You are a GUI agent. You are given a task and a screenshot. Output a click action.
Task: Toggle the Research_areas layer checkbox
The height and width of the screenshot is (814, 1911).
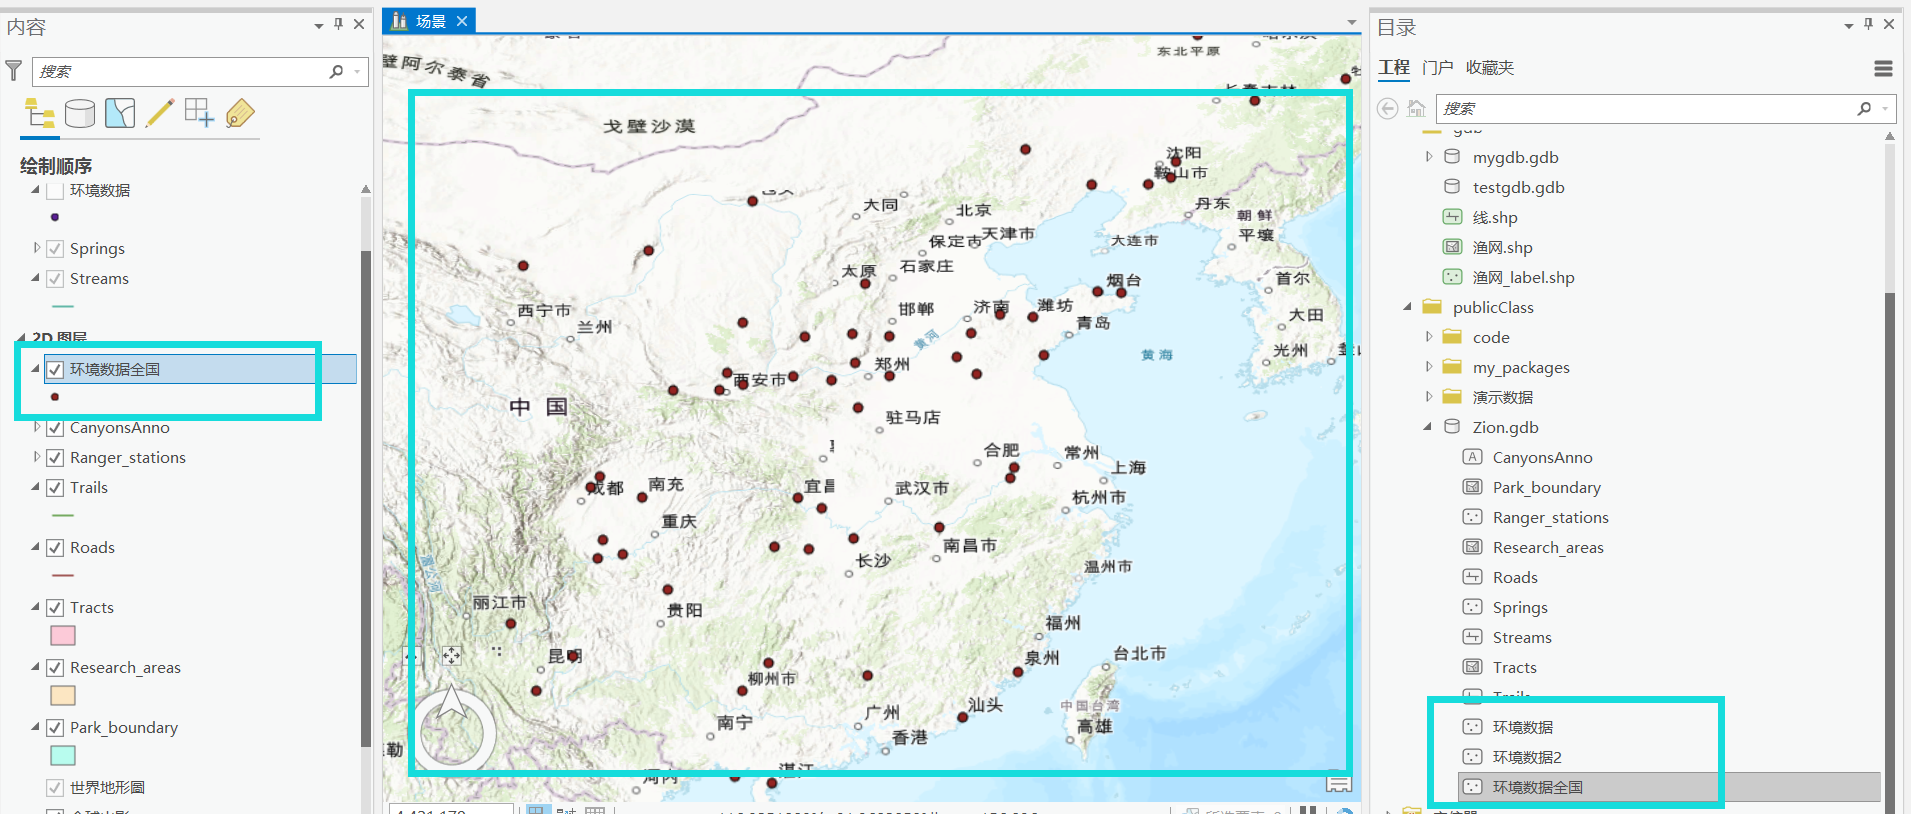pyautogui.click(x=55, y=668)
